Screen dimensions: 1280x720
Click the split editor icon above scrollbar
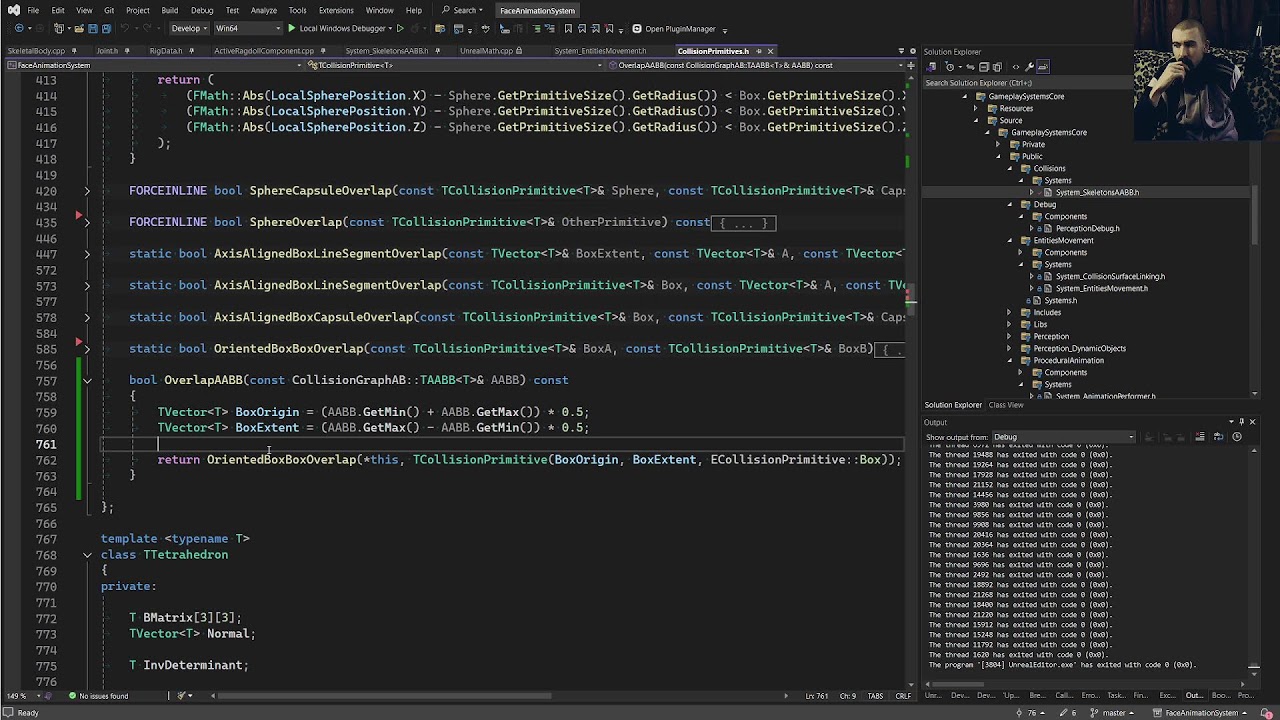911,65
